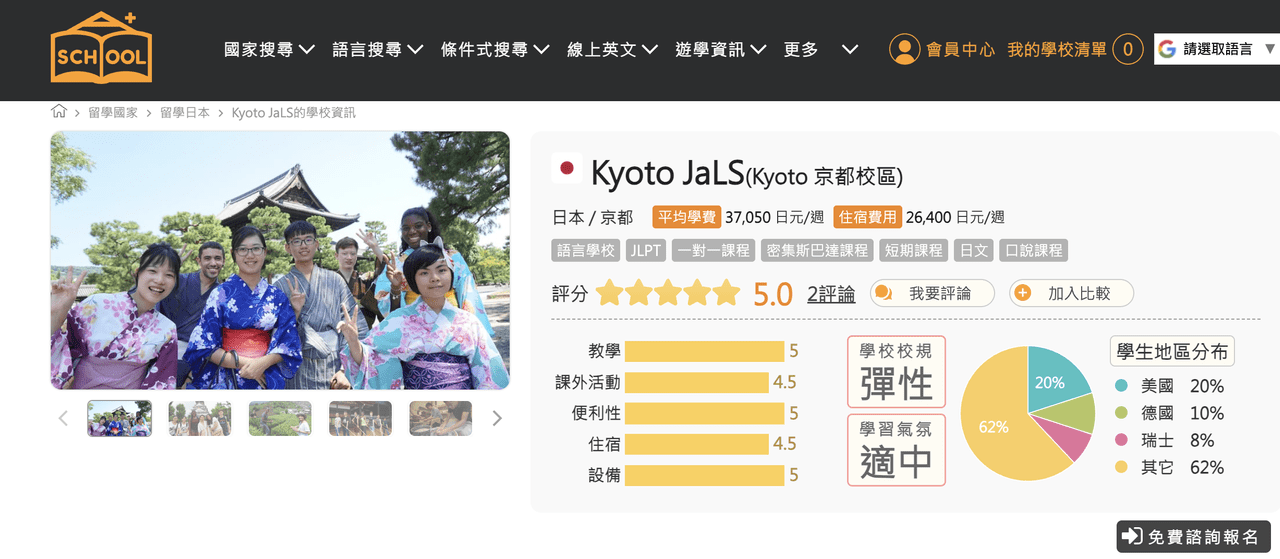Viewport: 1280px width, 559px height.
Task: Click the 62% pie chart slice
Action: 995,428
